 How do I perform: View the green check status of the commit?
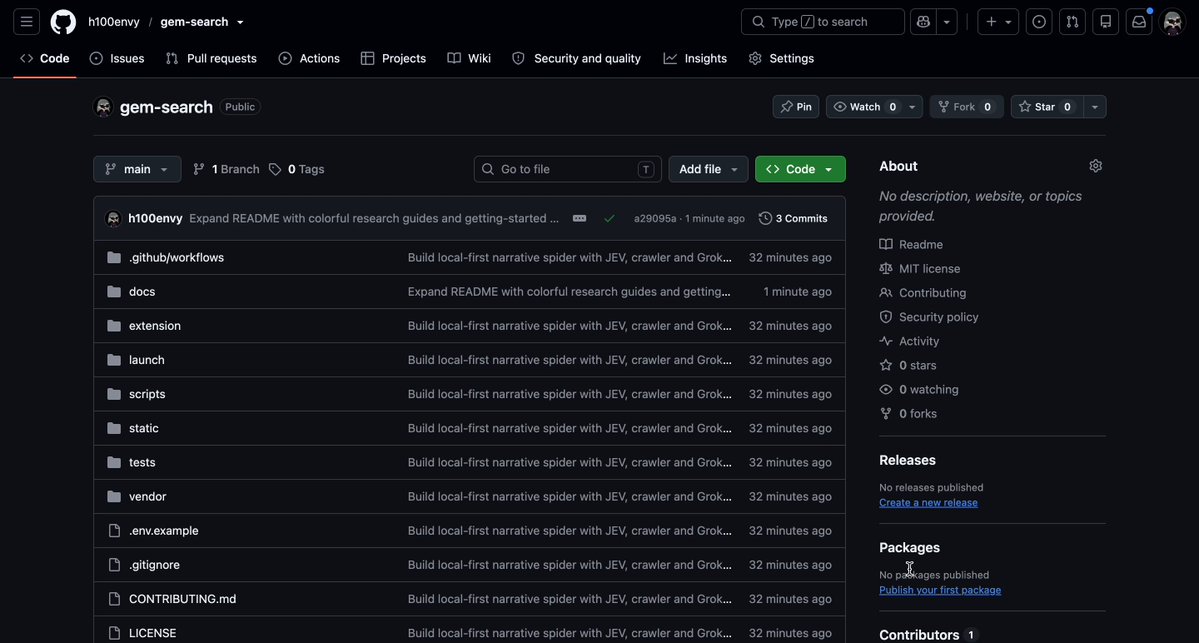(x=609, y=219)
